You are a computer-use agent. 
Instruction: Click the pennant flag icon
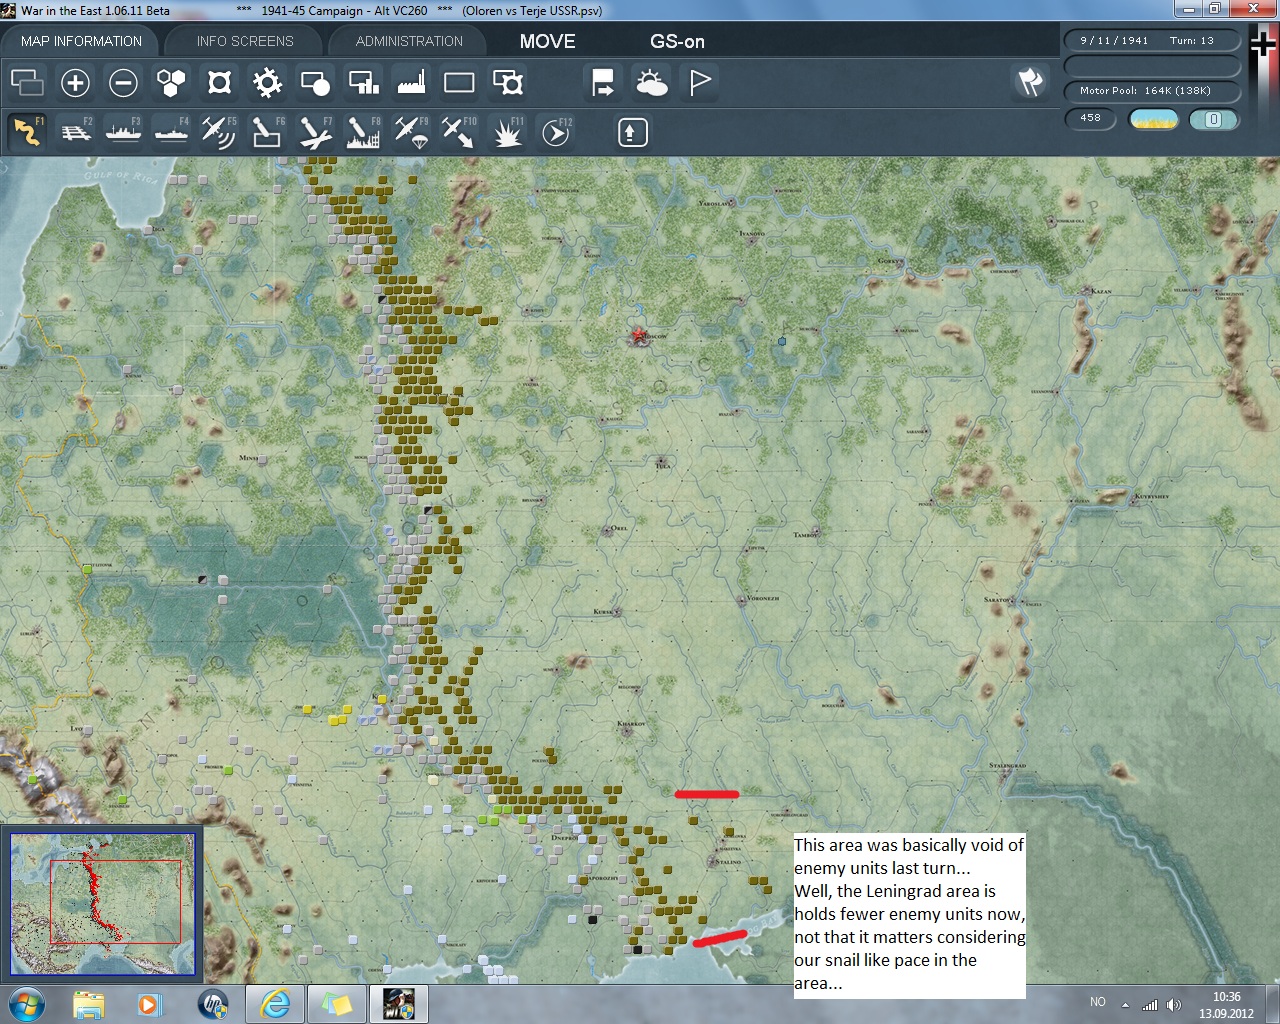pyautogui.click(x=699, y=82)
